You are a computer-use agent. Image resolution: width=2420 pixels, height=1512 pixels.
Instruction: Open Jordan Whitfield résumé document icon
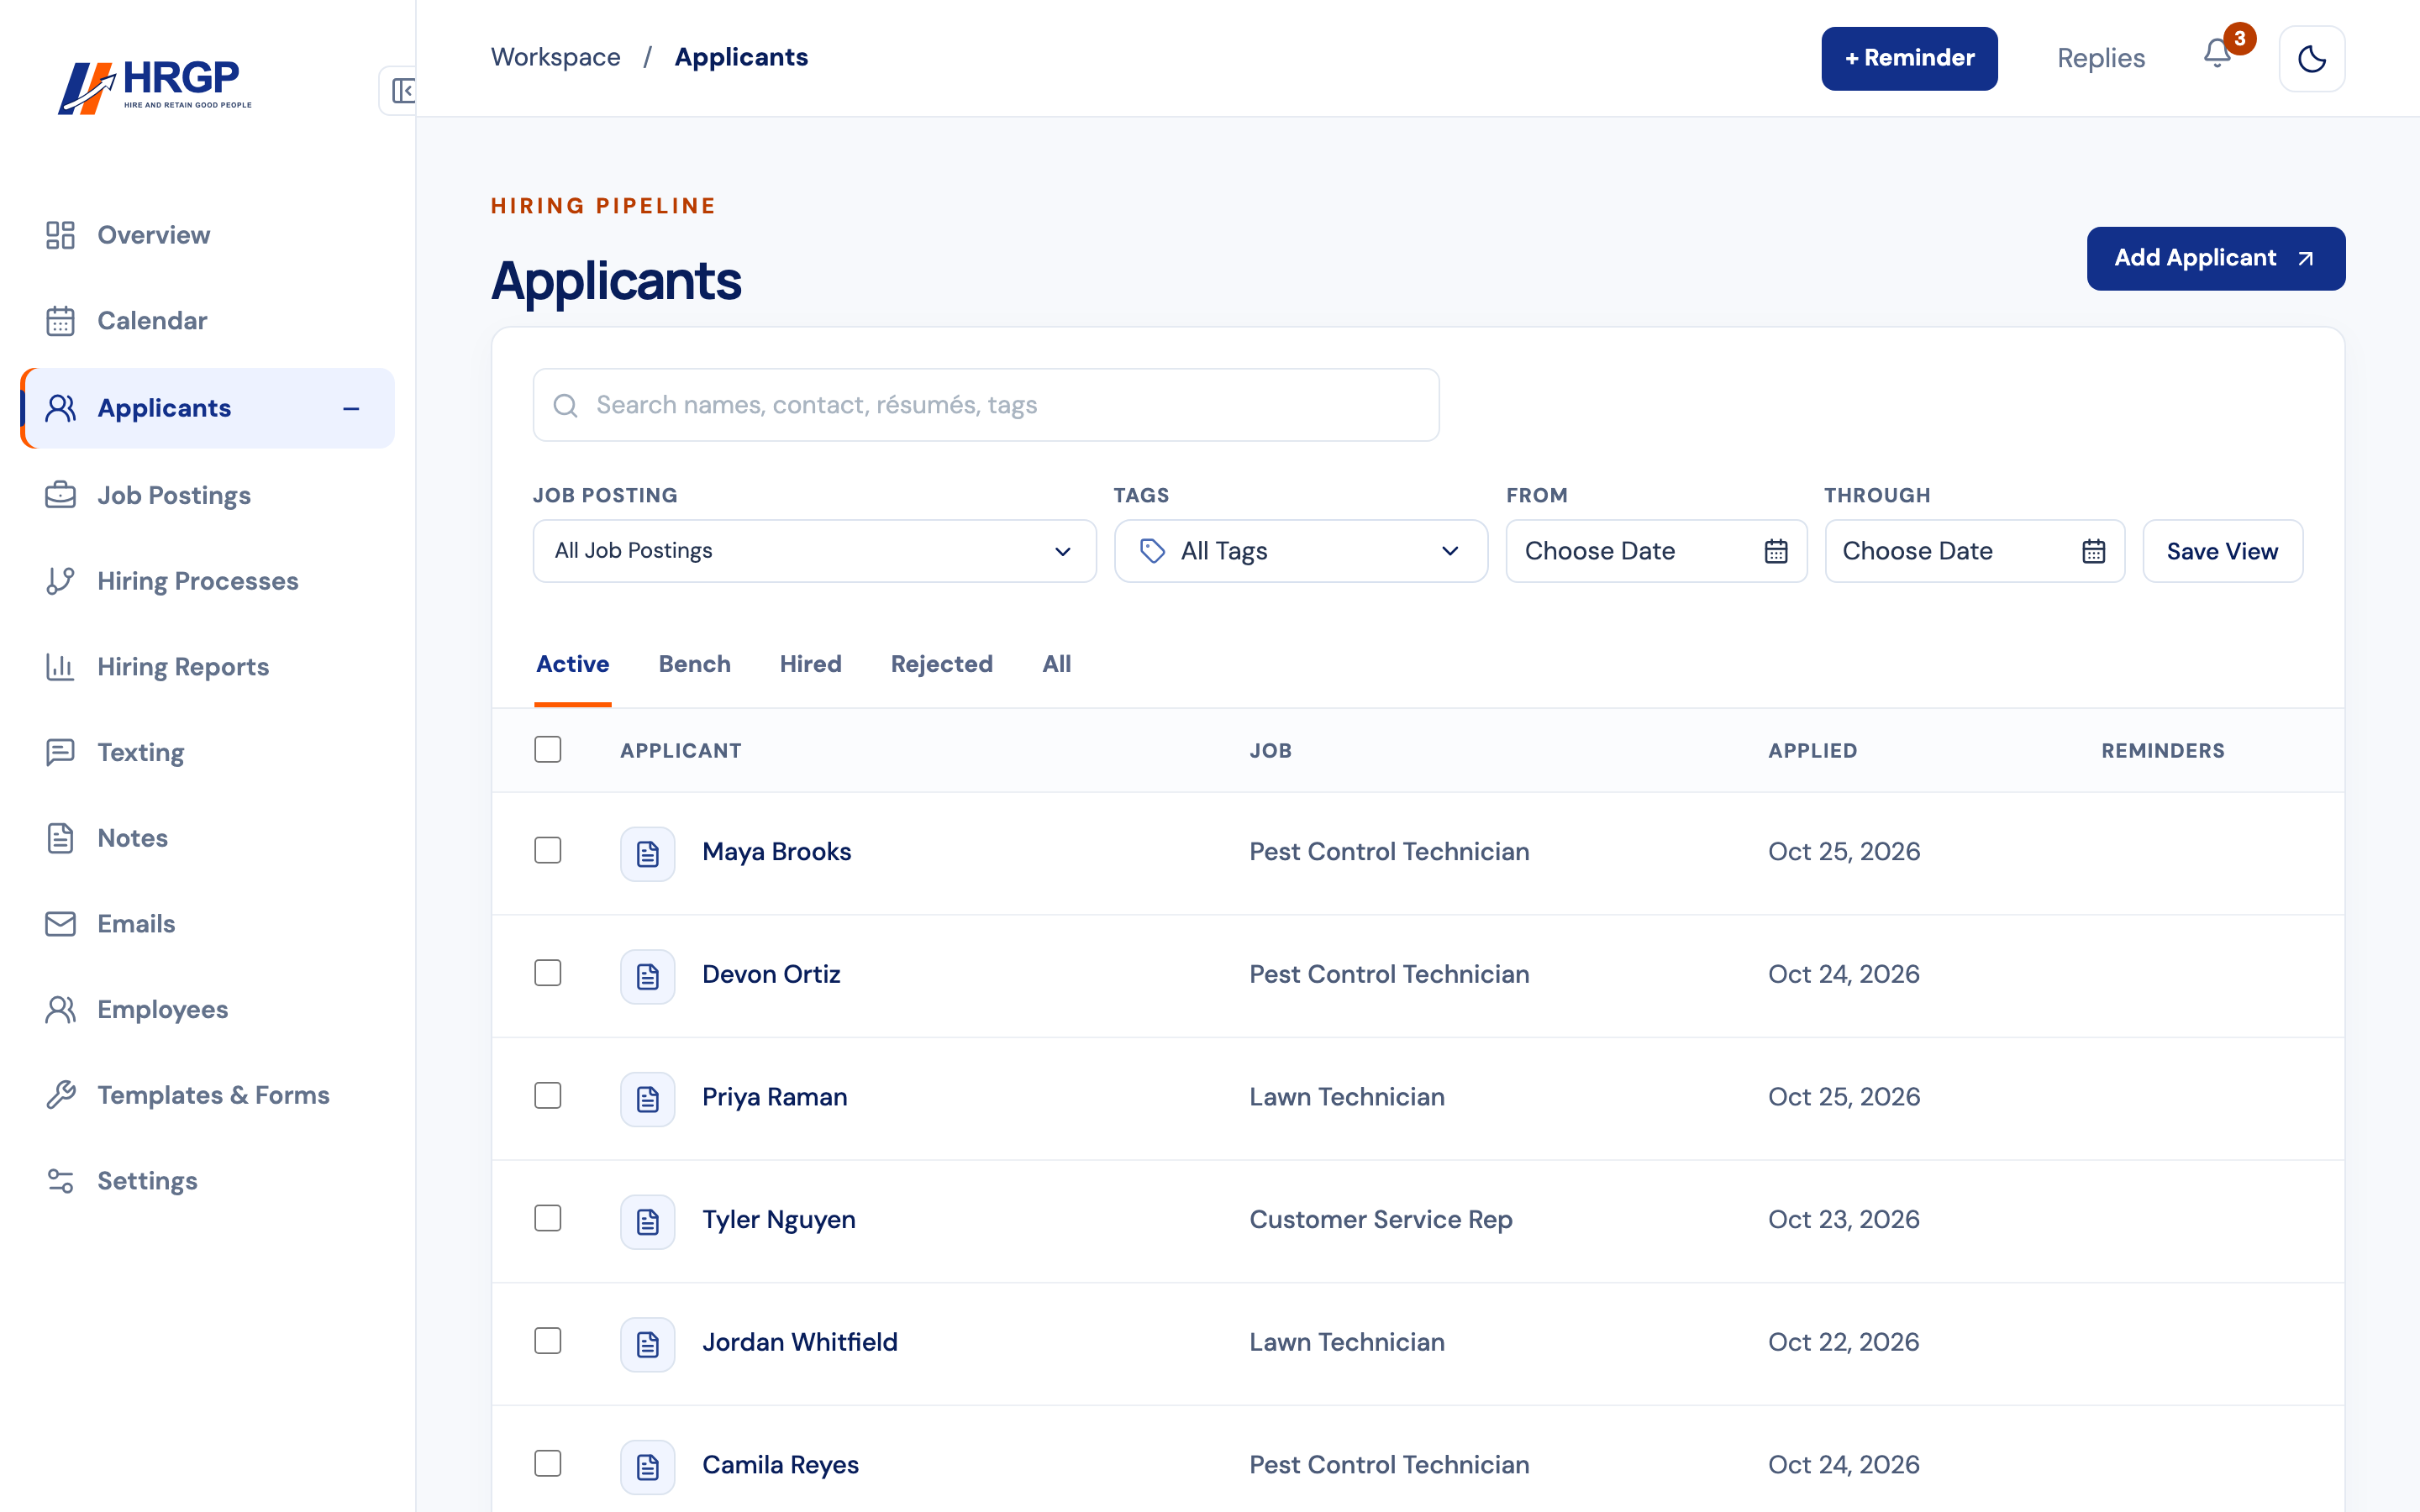pos(647,1344)
